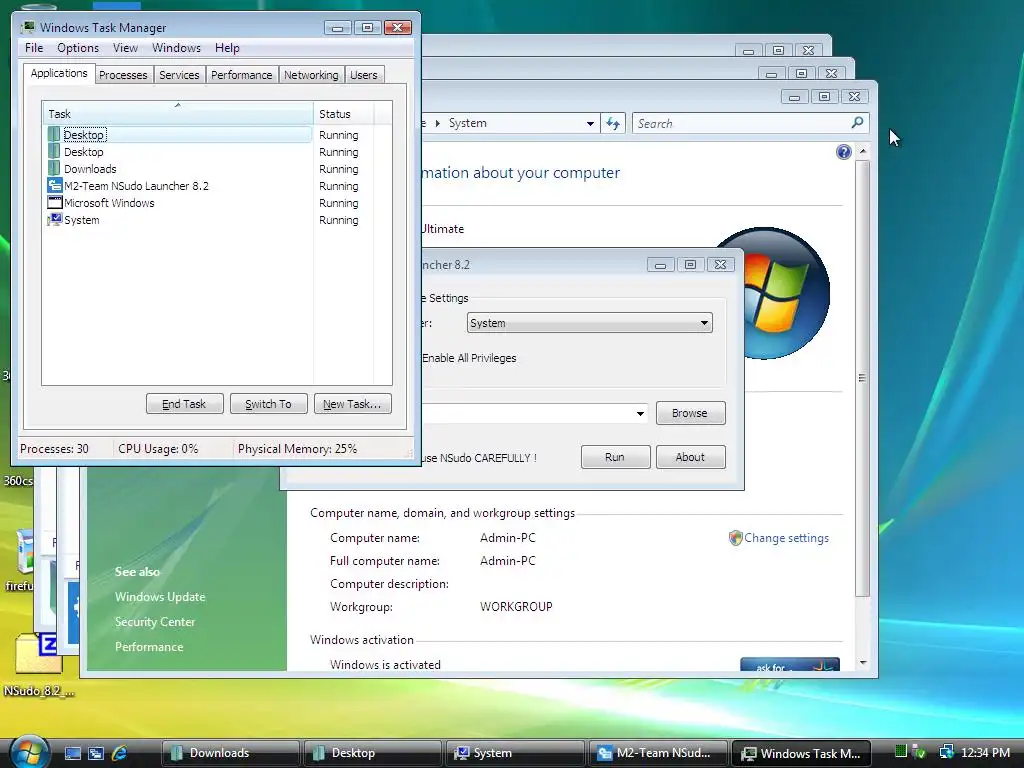Click the System taskbar button

coord(515,753)
